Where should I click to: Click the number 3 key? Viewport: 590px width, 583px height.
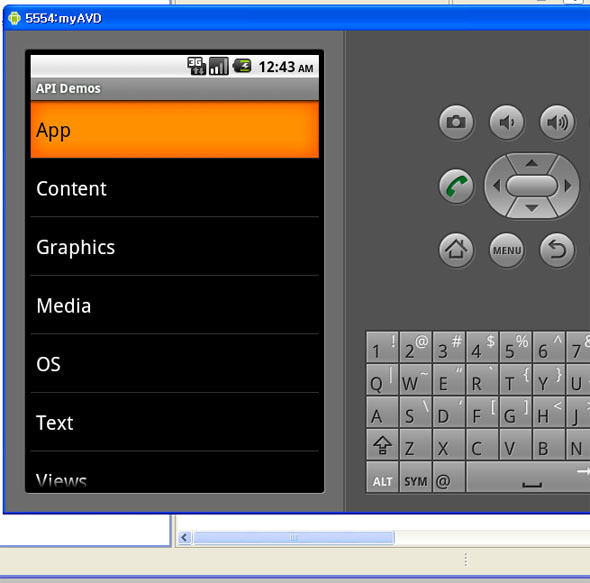click(449, 347)
